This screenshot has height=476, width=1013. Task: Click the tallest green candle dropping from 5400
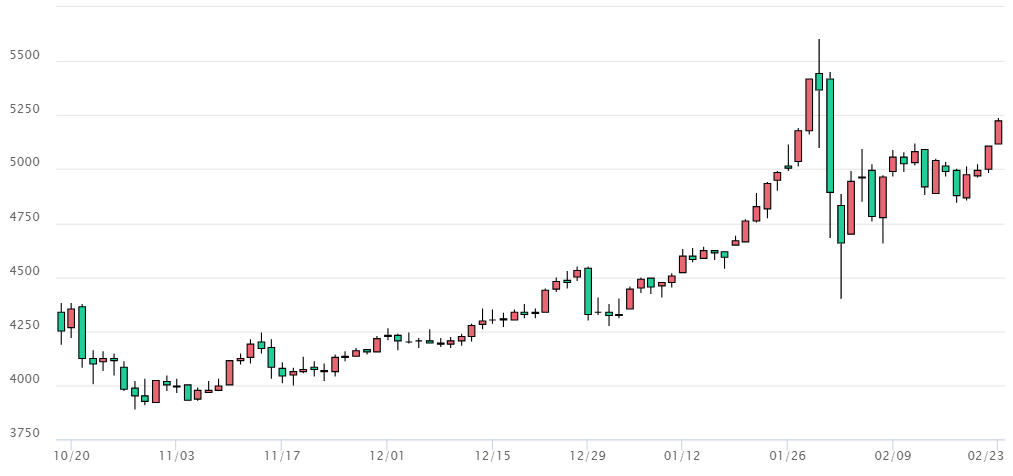click(830, 135)
